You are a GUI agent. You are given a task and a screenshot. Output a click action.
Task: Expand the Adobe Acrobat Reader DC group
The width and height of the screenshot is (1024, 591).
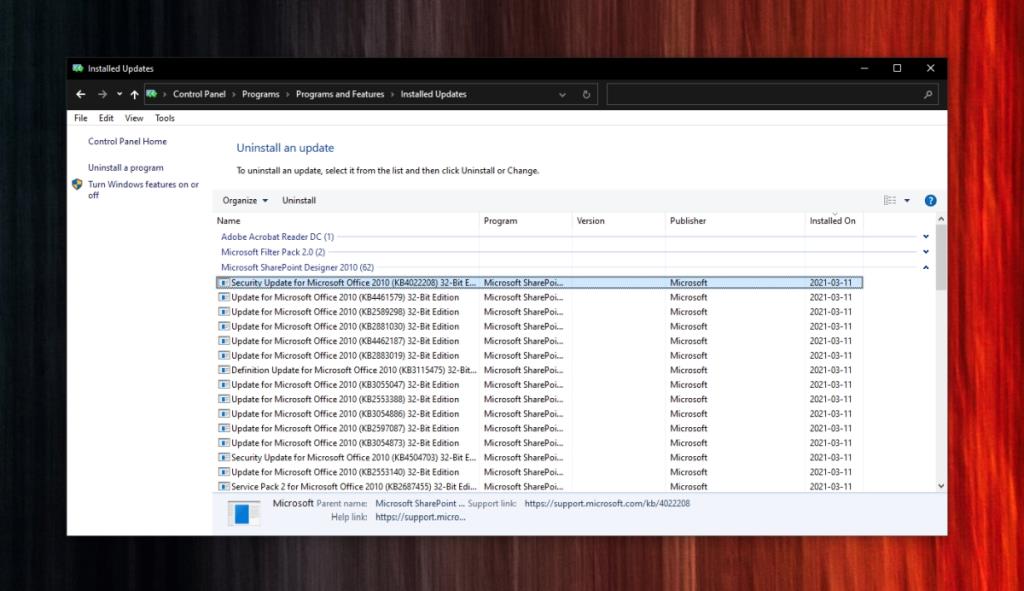click(925, 237)
